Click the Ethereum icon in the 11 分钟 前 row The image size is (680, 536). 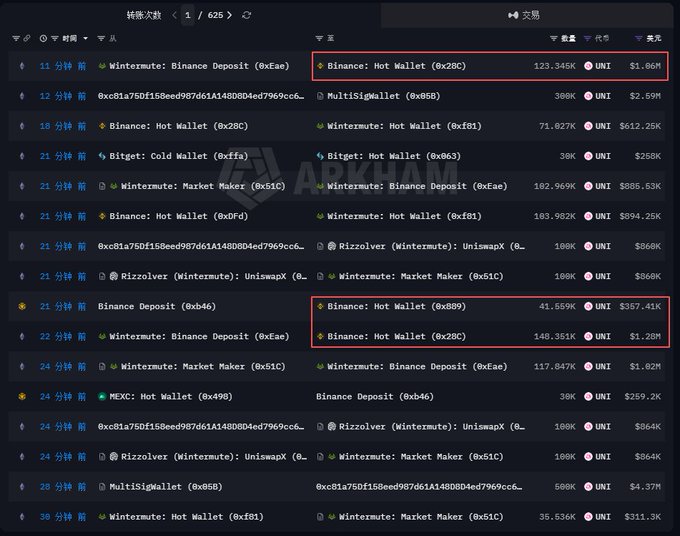coord(22,66)
